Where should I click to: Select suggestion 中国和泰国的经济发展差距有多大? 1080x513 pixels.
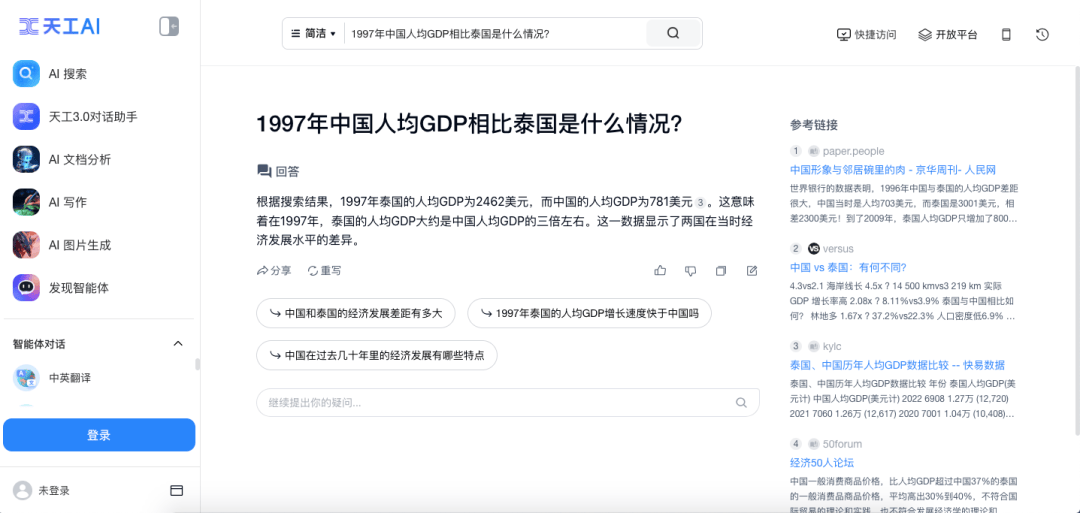356,314
